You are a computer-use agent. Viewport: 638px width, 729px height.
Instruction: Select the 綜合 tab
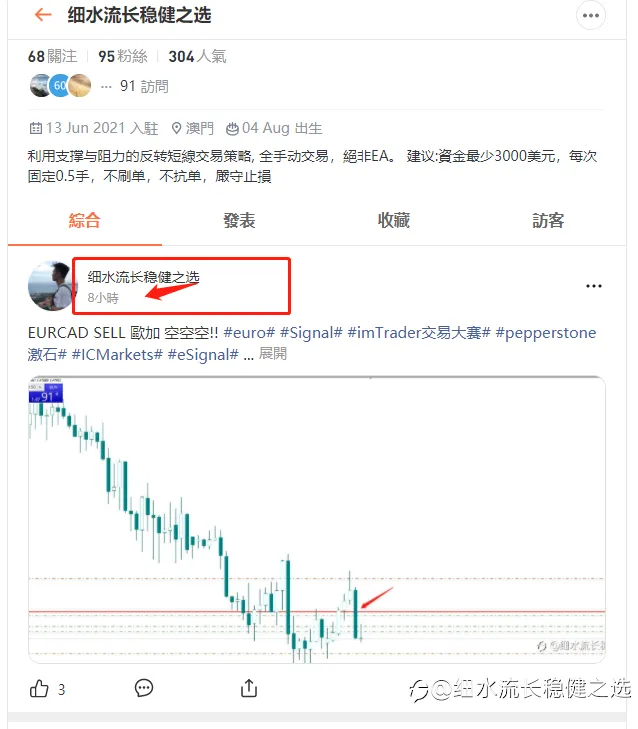click(85, 220)
